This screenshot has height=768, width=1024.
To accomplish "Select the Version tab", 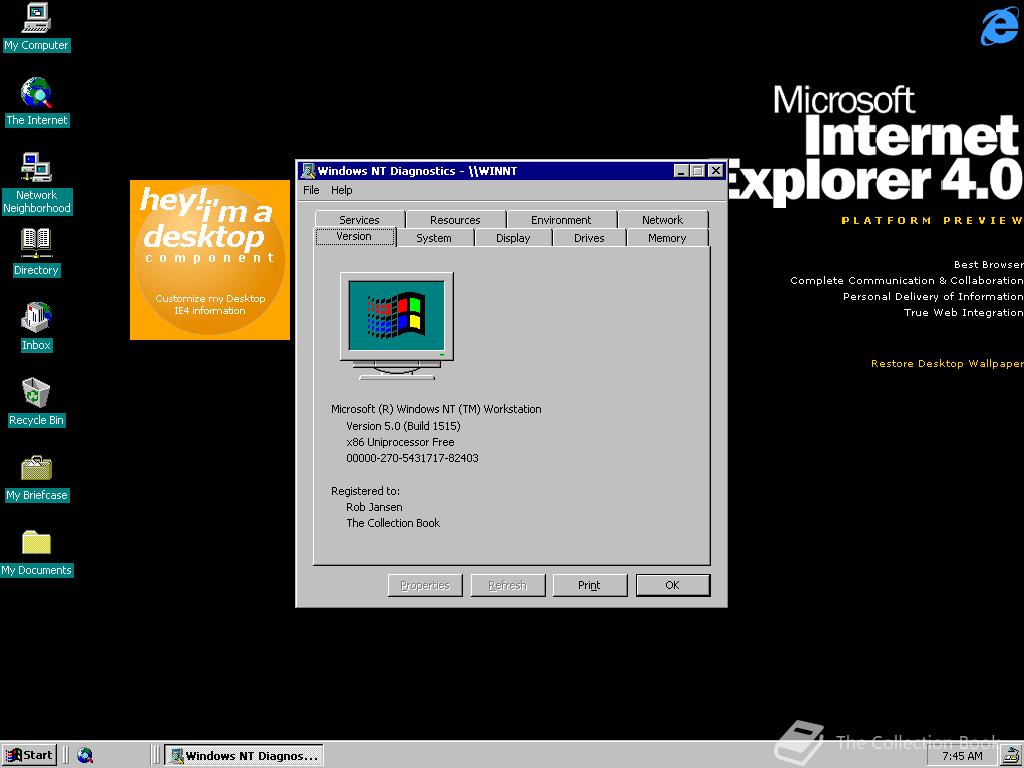I will [x=355, y=236].
